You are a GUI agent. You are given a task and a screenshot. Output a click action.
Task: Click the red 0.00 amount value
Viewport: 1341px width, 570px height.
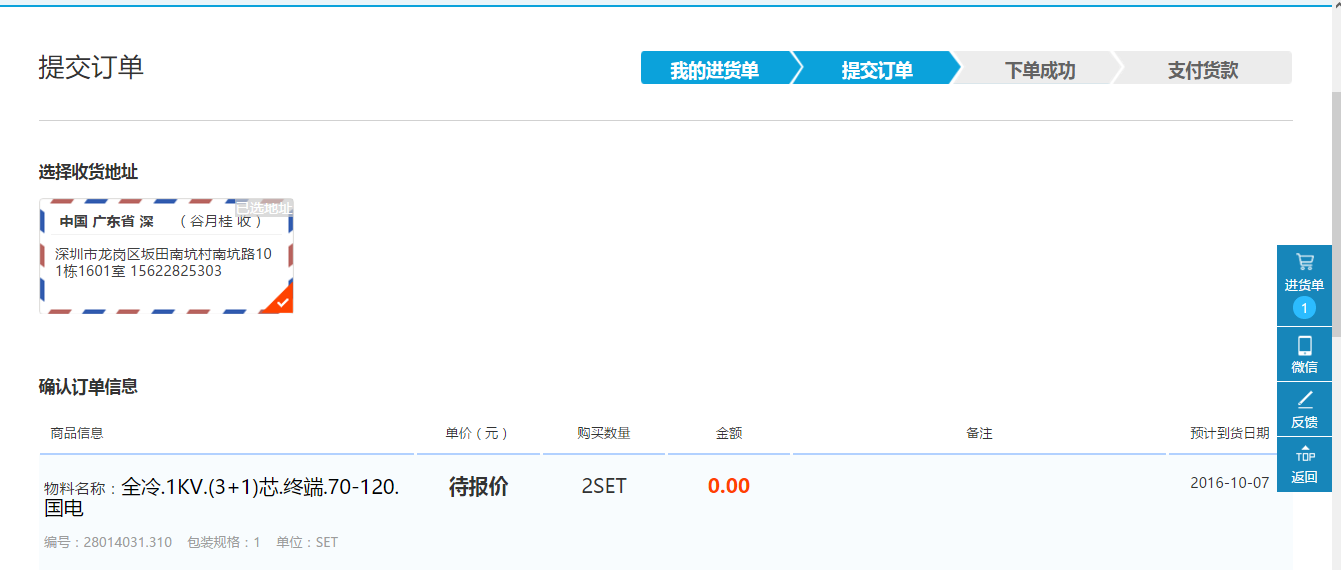[x=728, y=487]
